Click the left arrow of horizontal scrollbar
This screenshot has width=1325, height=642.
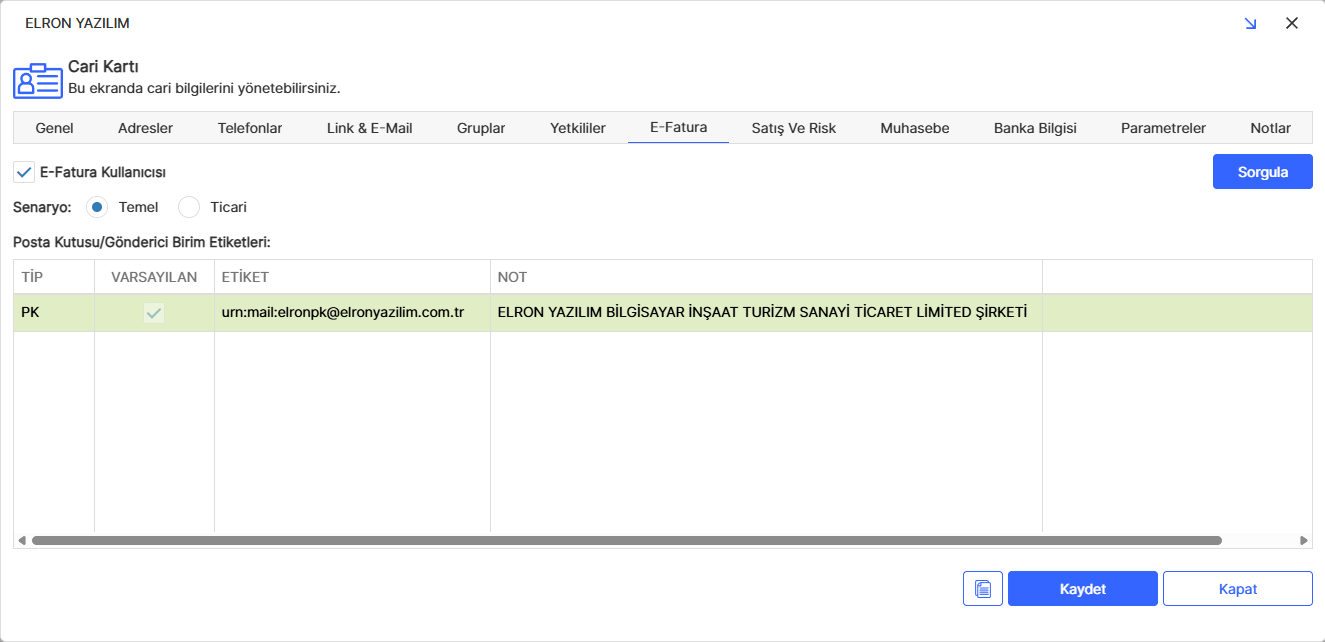[22, 540]
